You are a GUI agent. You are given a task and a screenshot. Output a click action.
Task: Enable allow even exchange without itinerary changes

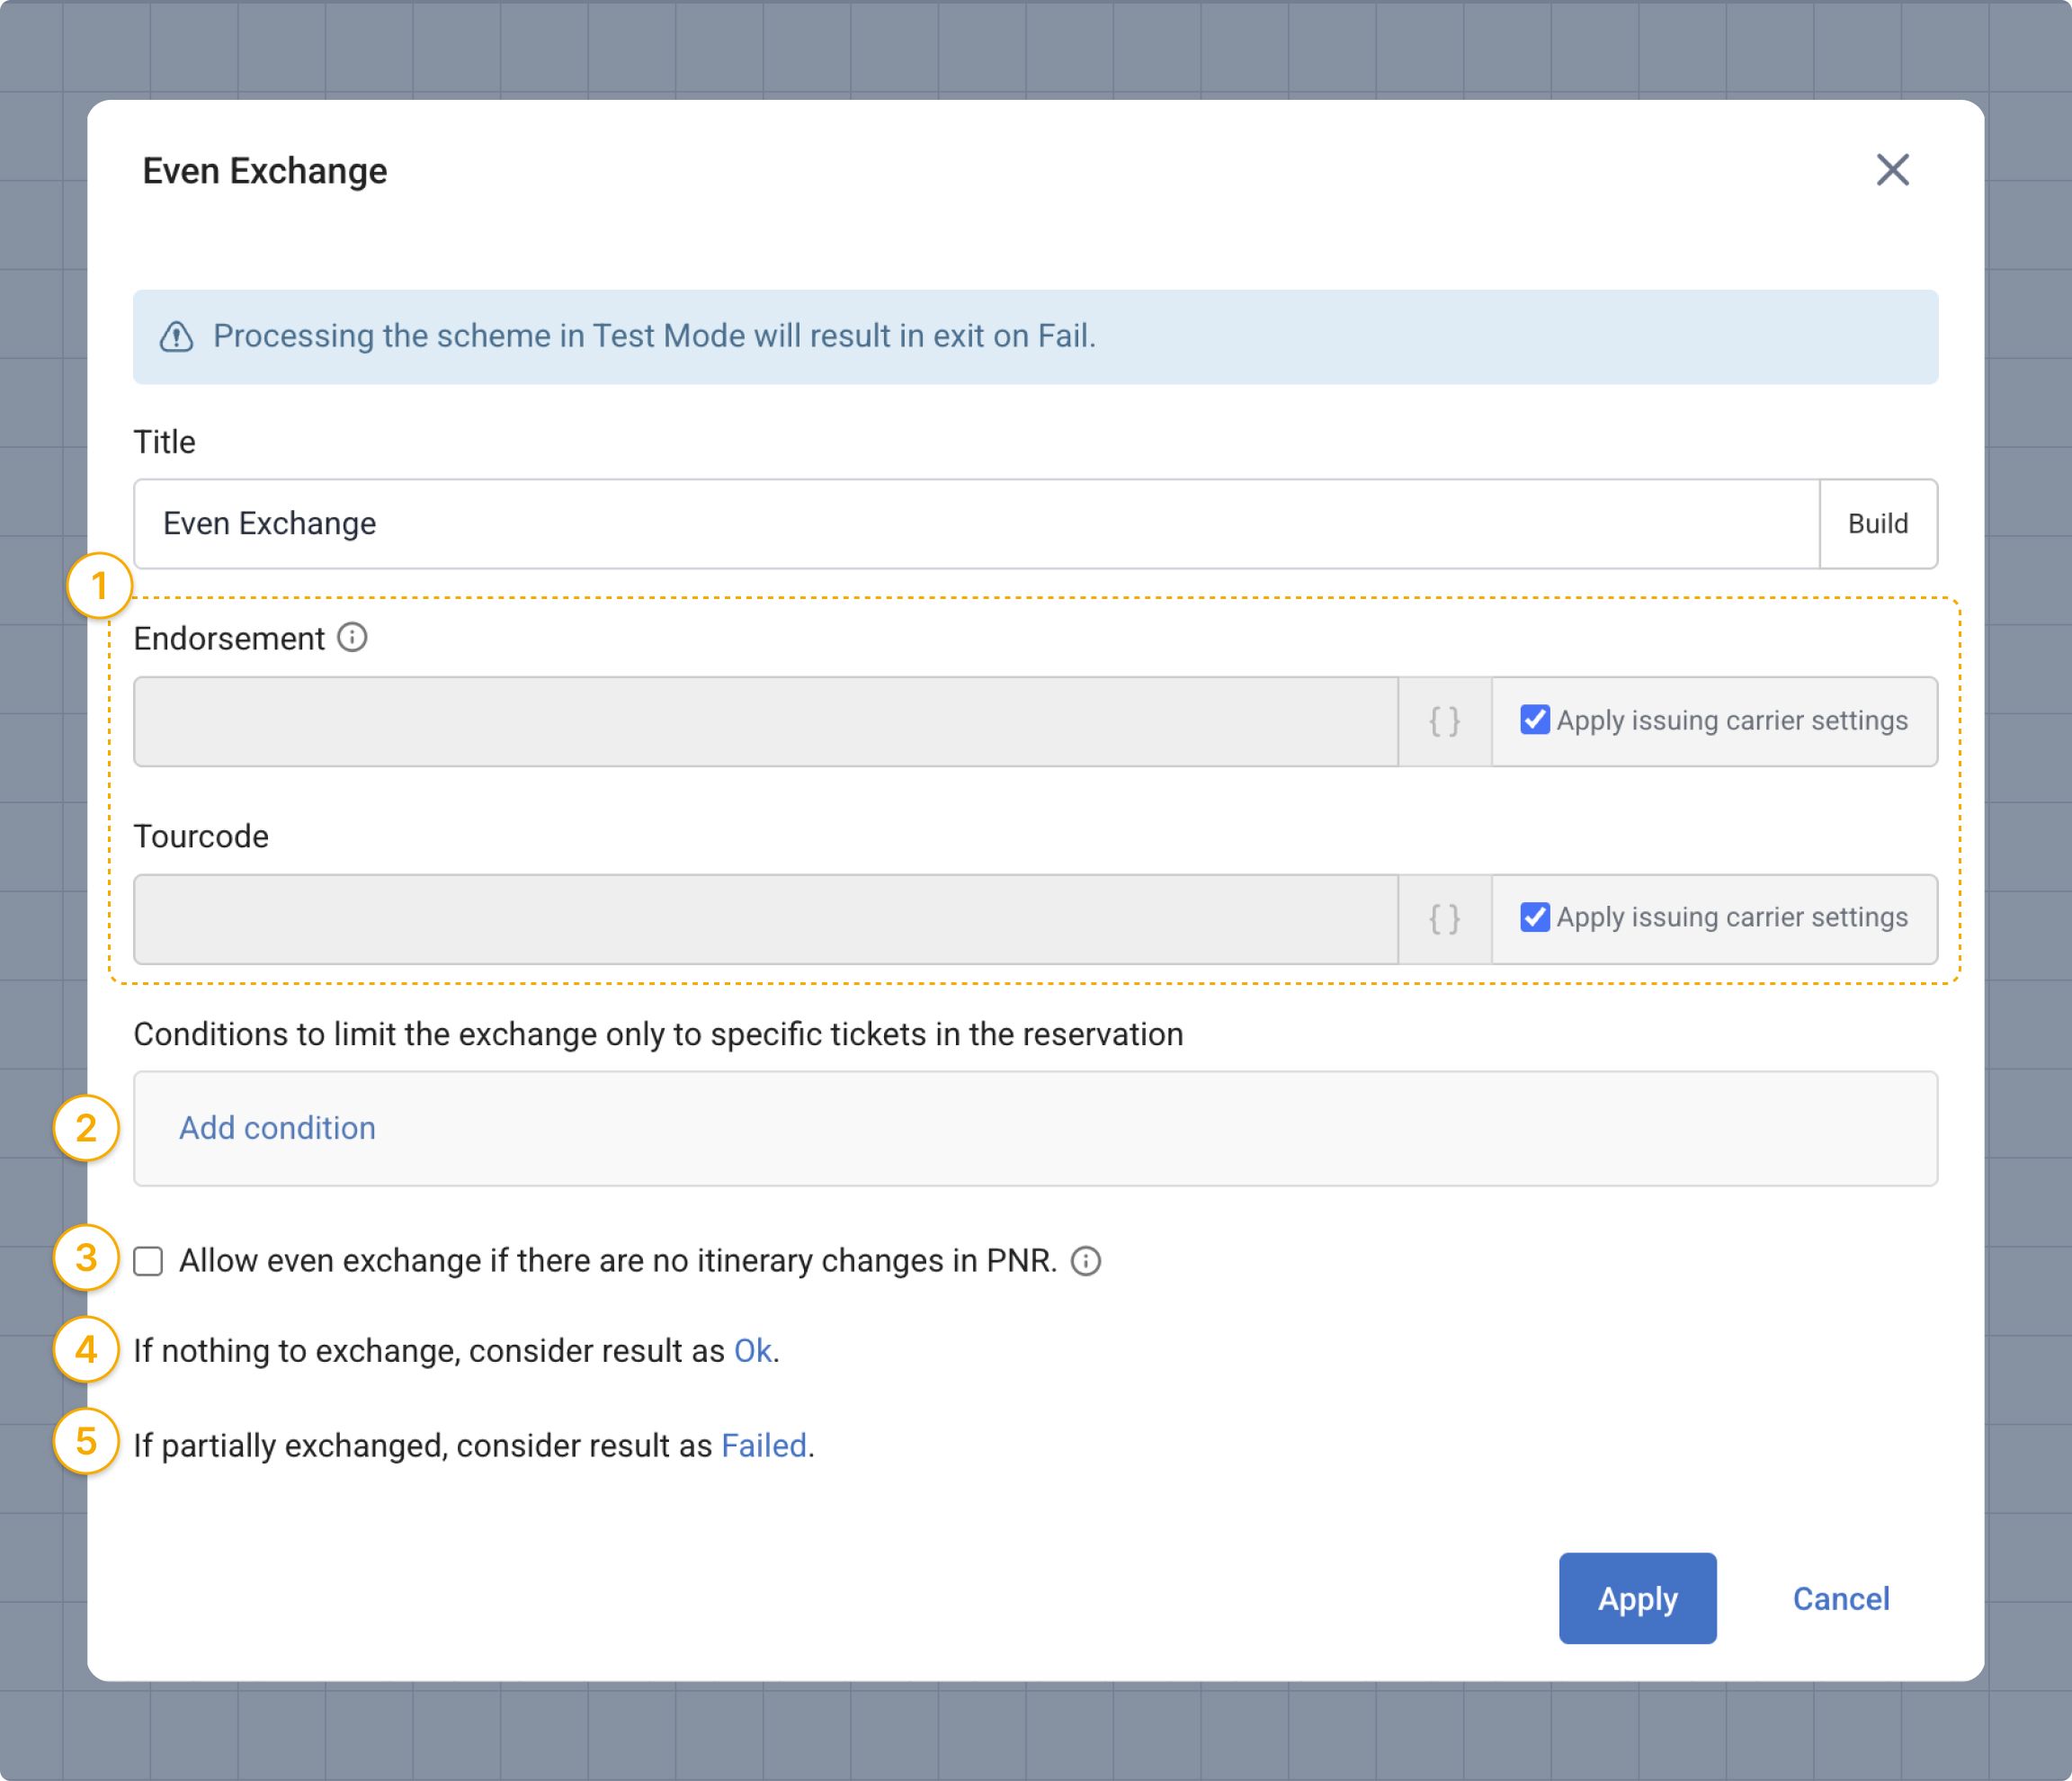pyautogui.click(x=149, y=1261)
